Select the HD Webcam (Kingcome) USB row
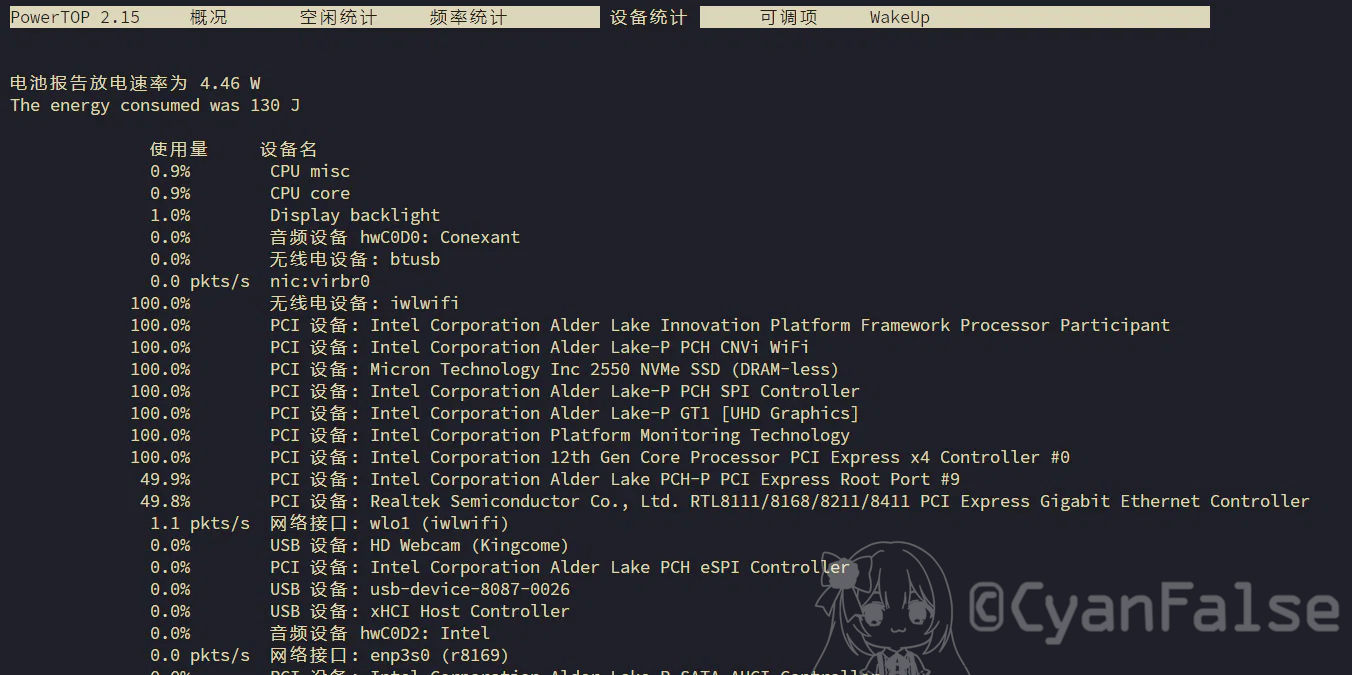Screen dimensions: 1352x675 click(419, 545)
